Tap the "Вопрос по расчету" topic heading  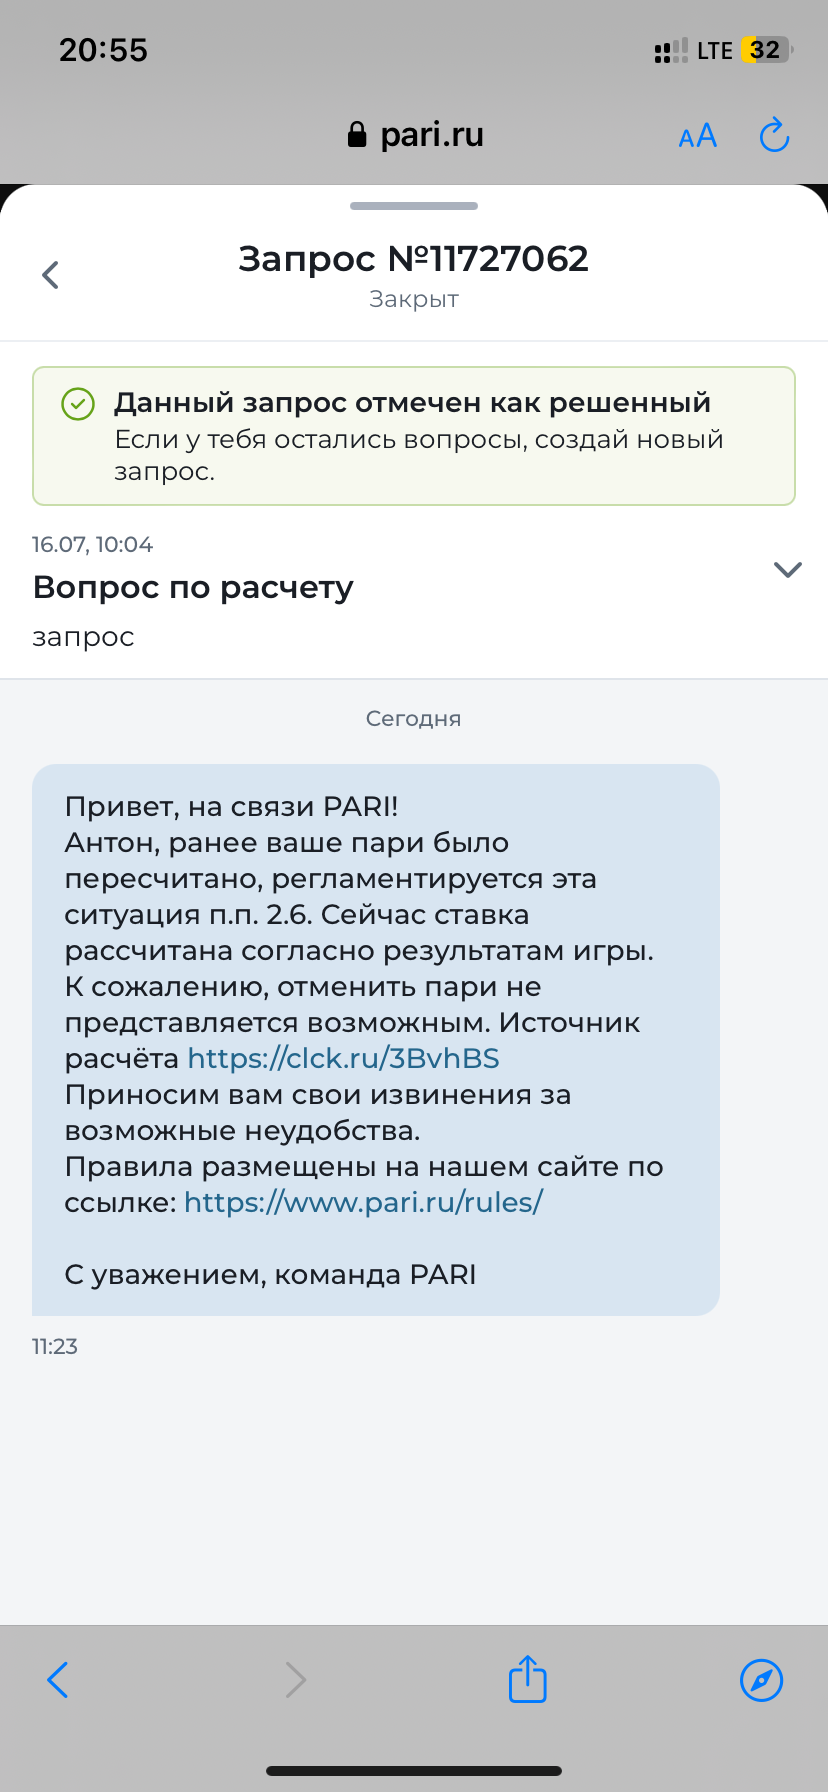pyautogui.click(x=193, y=587)
